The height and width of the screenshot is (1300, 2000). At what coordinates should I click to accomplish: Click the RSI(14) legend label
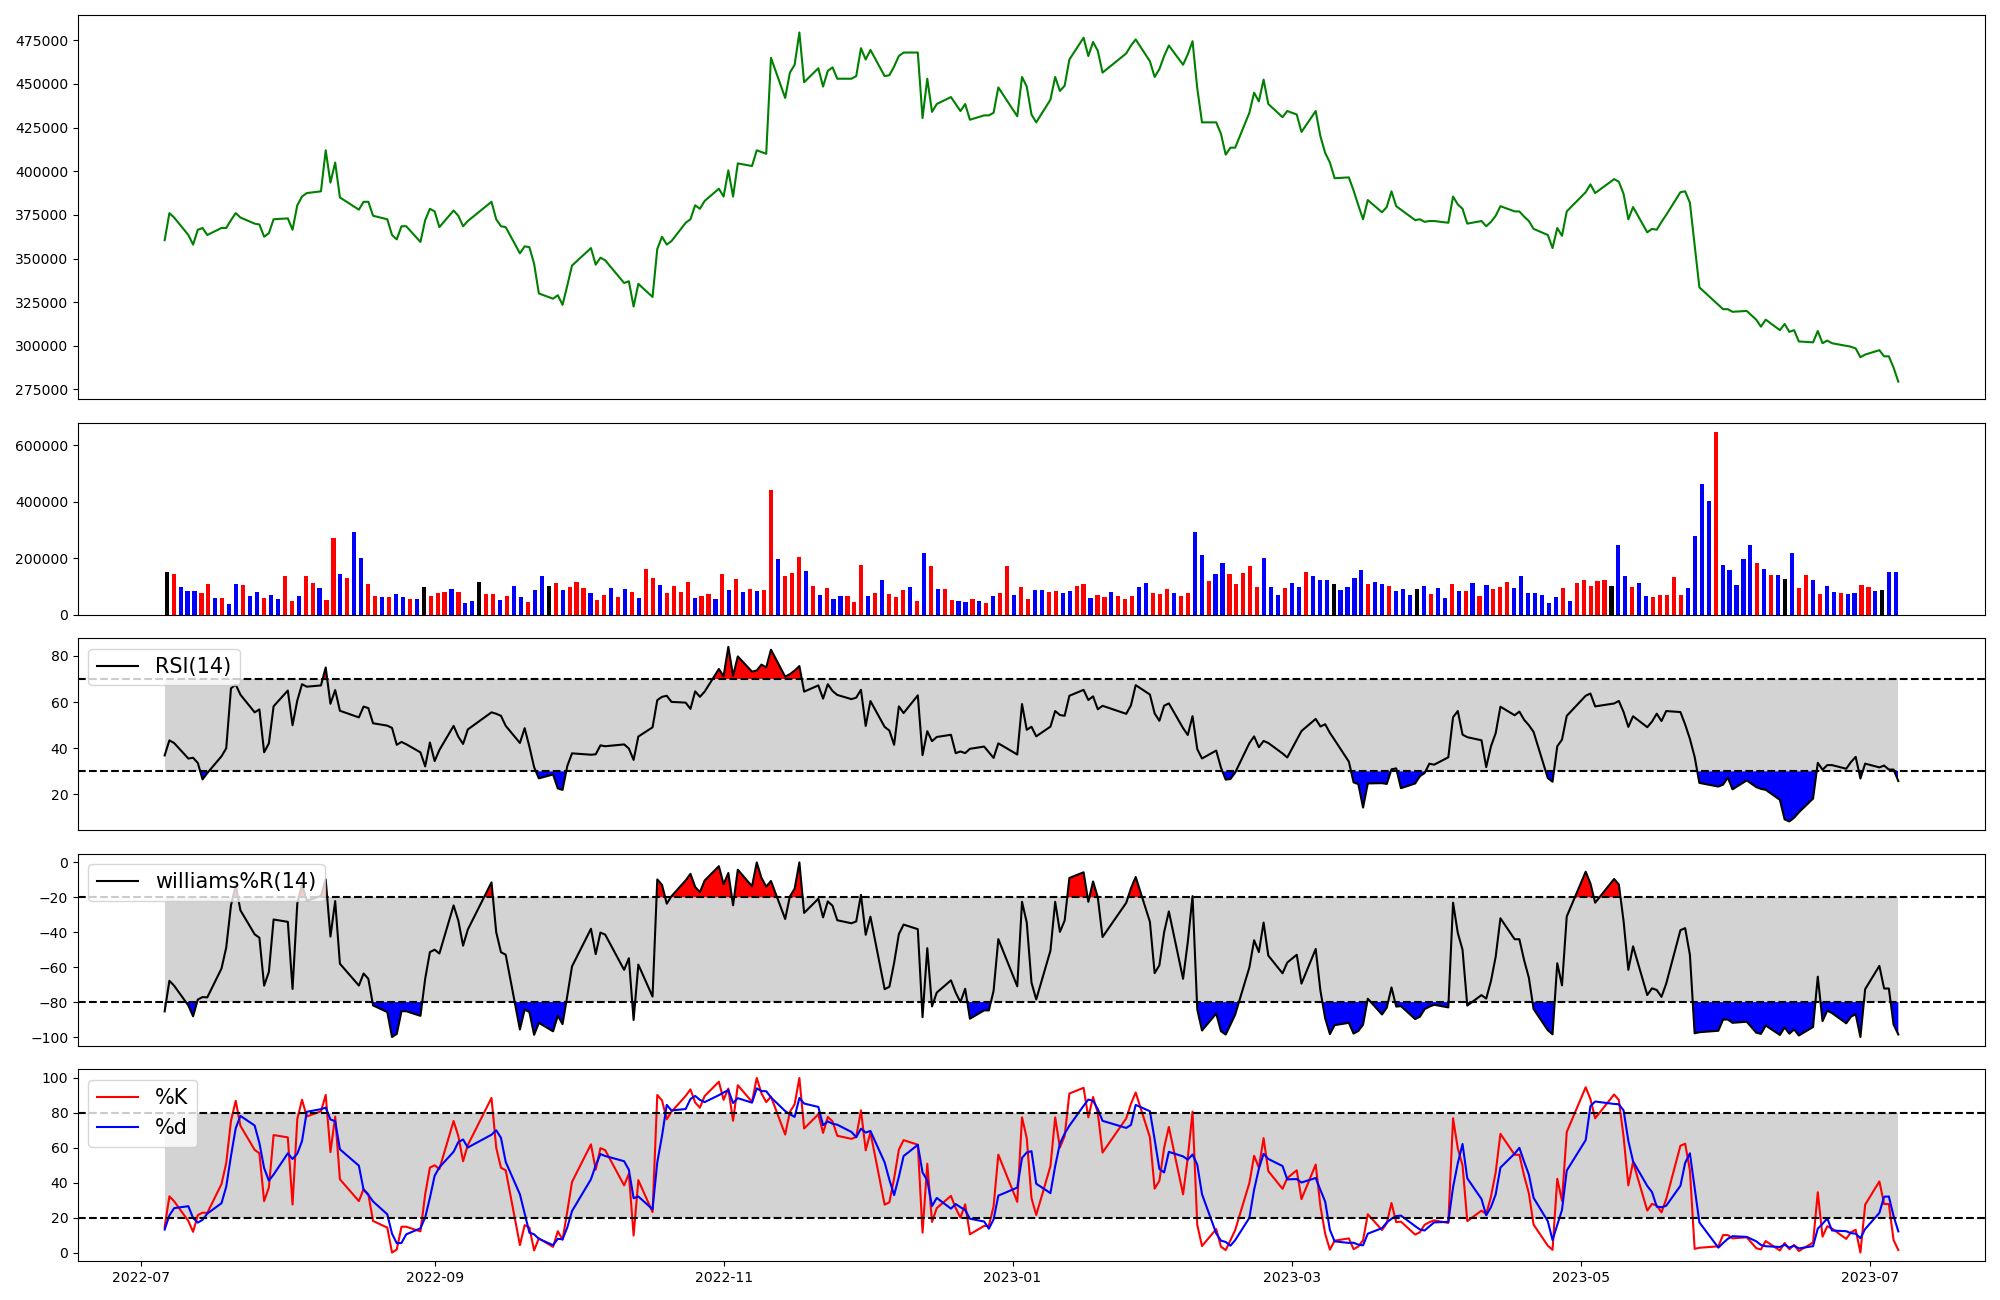click(x=192, y=666)
